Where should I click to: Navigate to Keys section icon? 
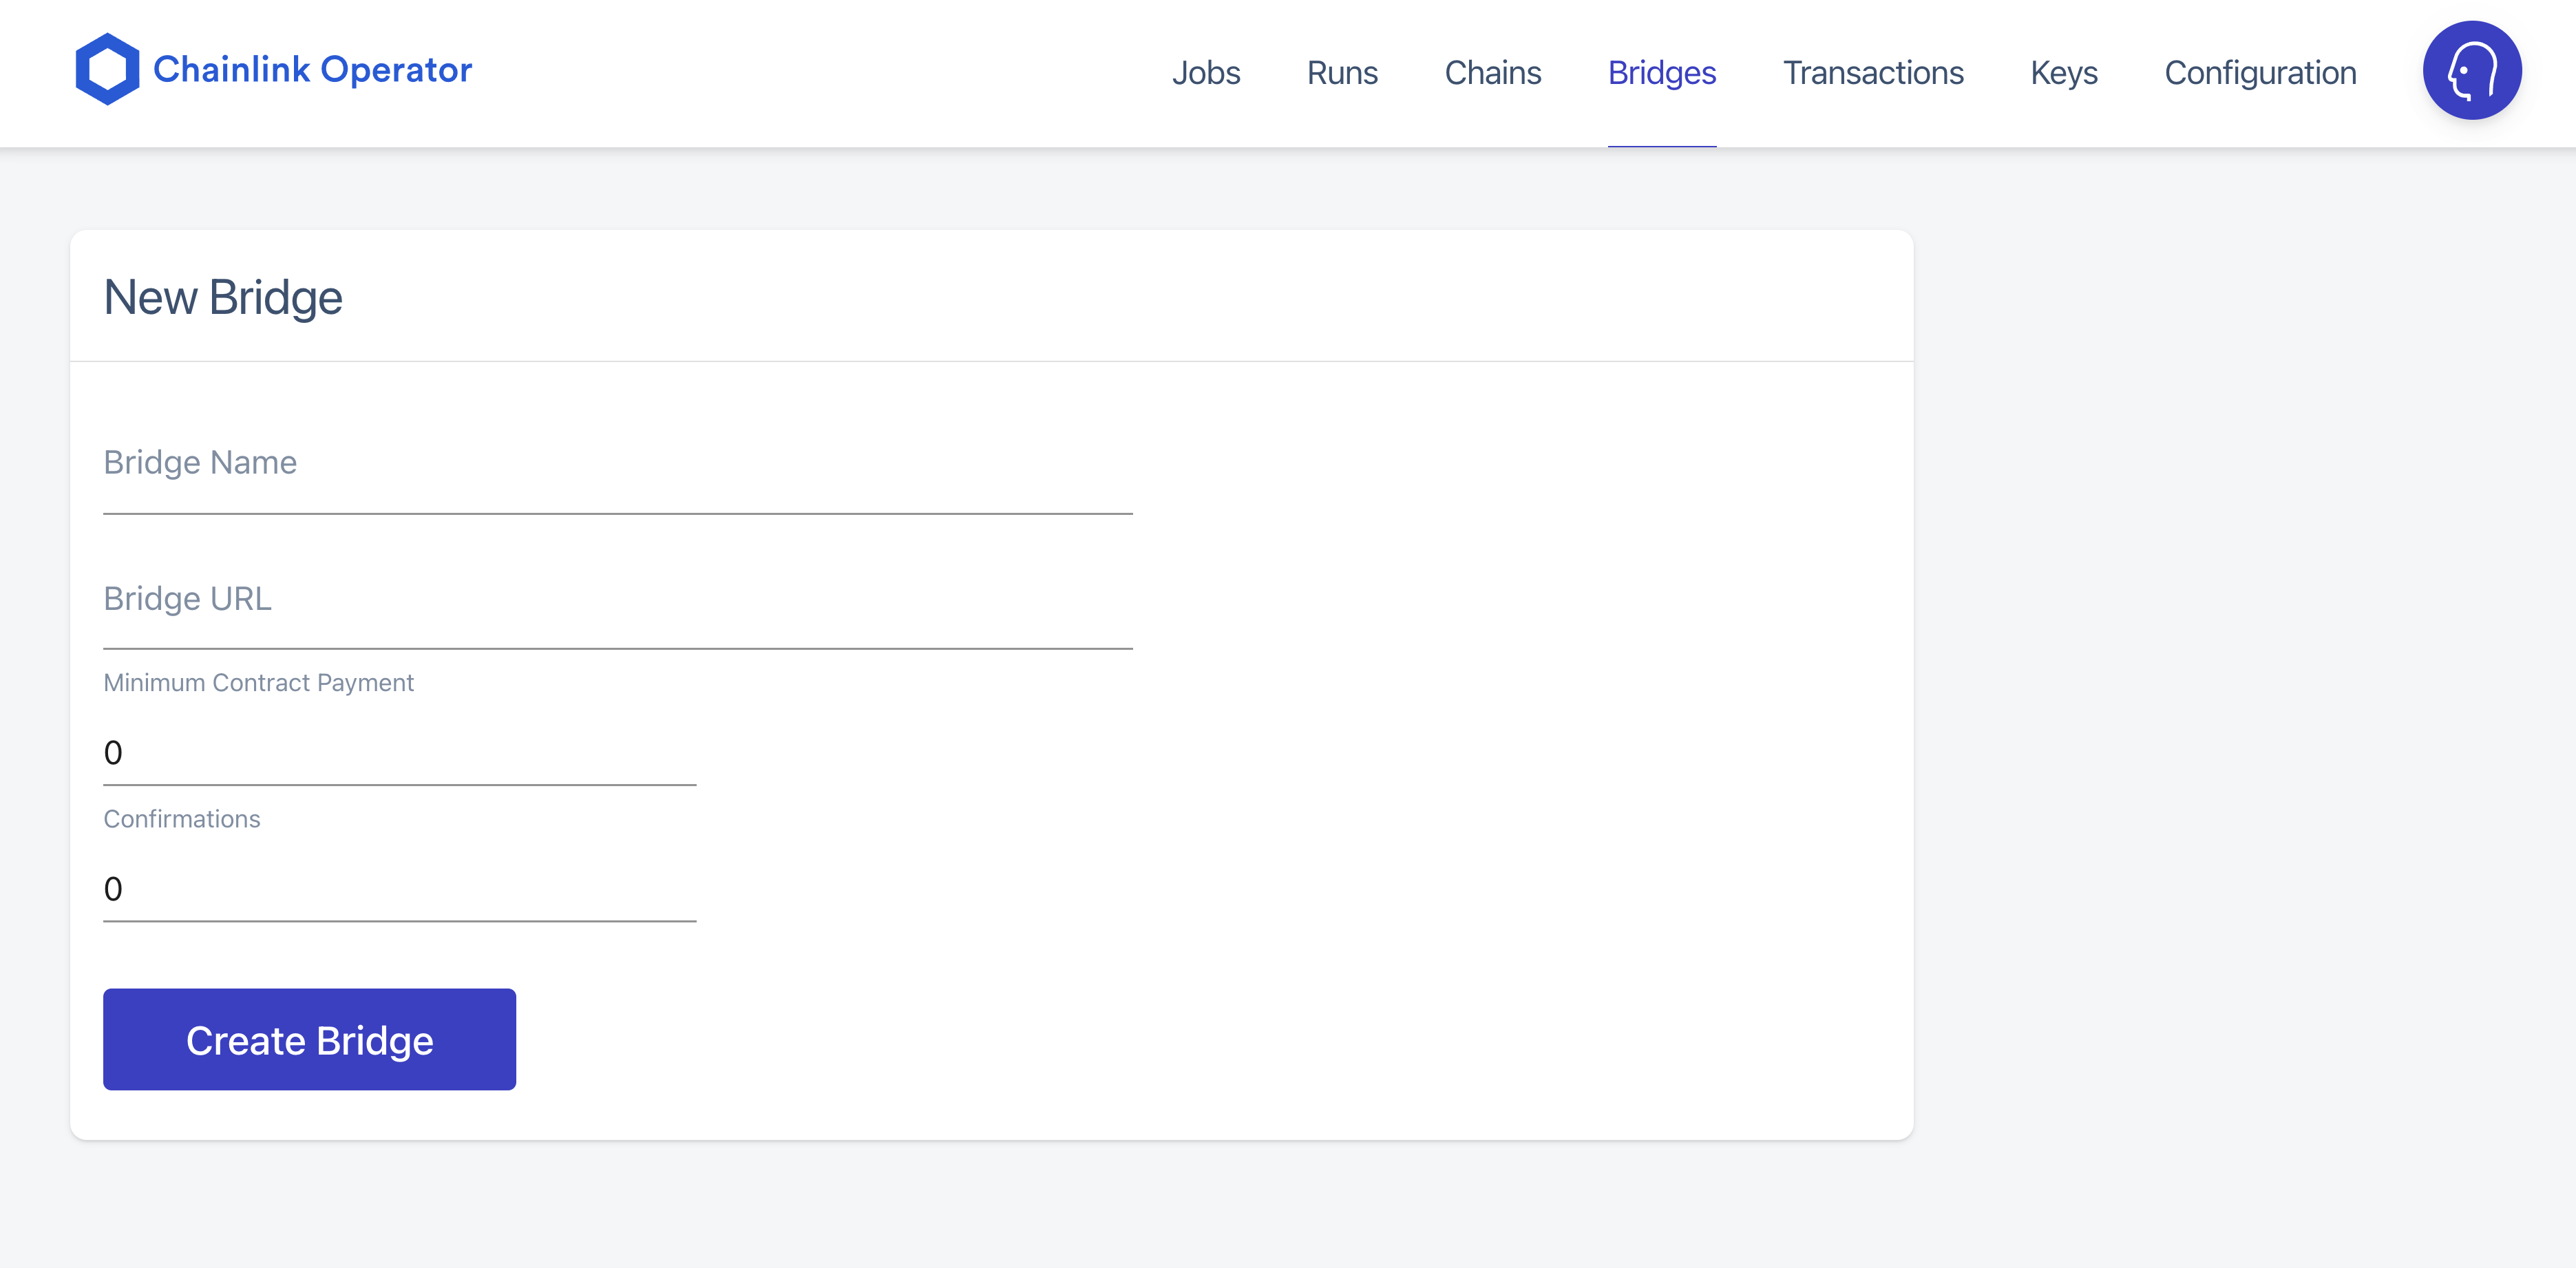pyautogui.click(x=2062, y=72)
